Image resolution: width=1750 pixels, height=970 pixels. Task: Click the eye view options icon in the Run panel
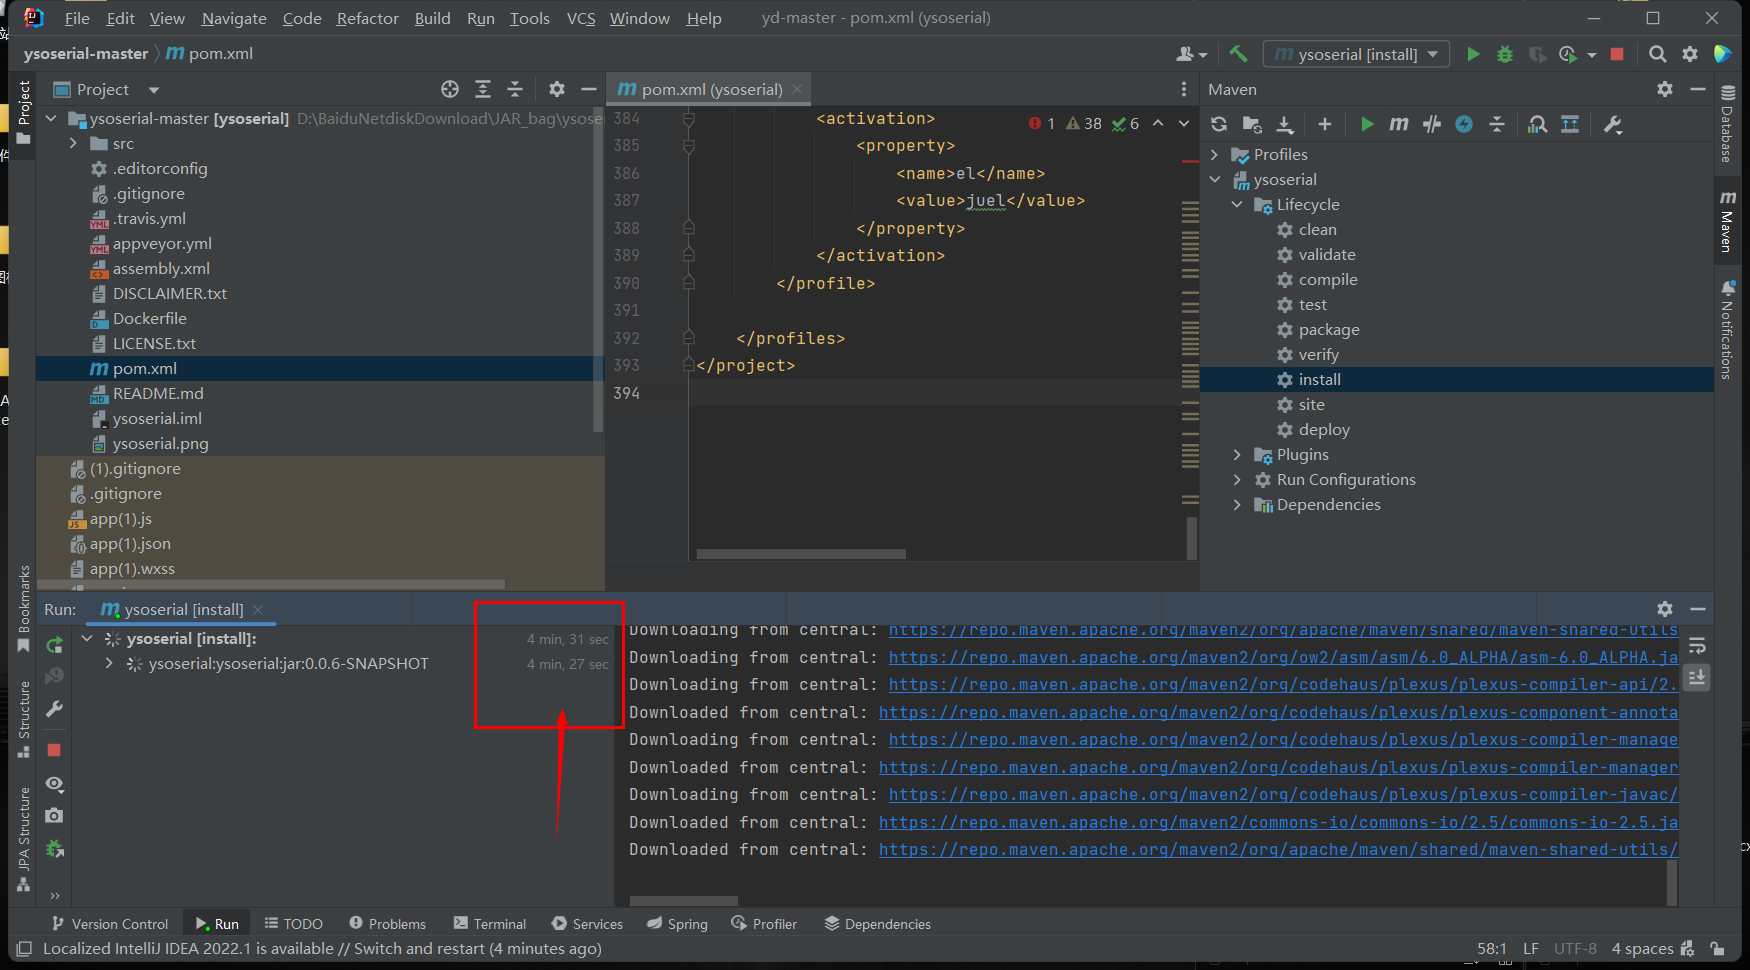55,784
